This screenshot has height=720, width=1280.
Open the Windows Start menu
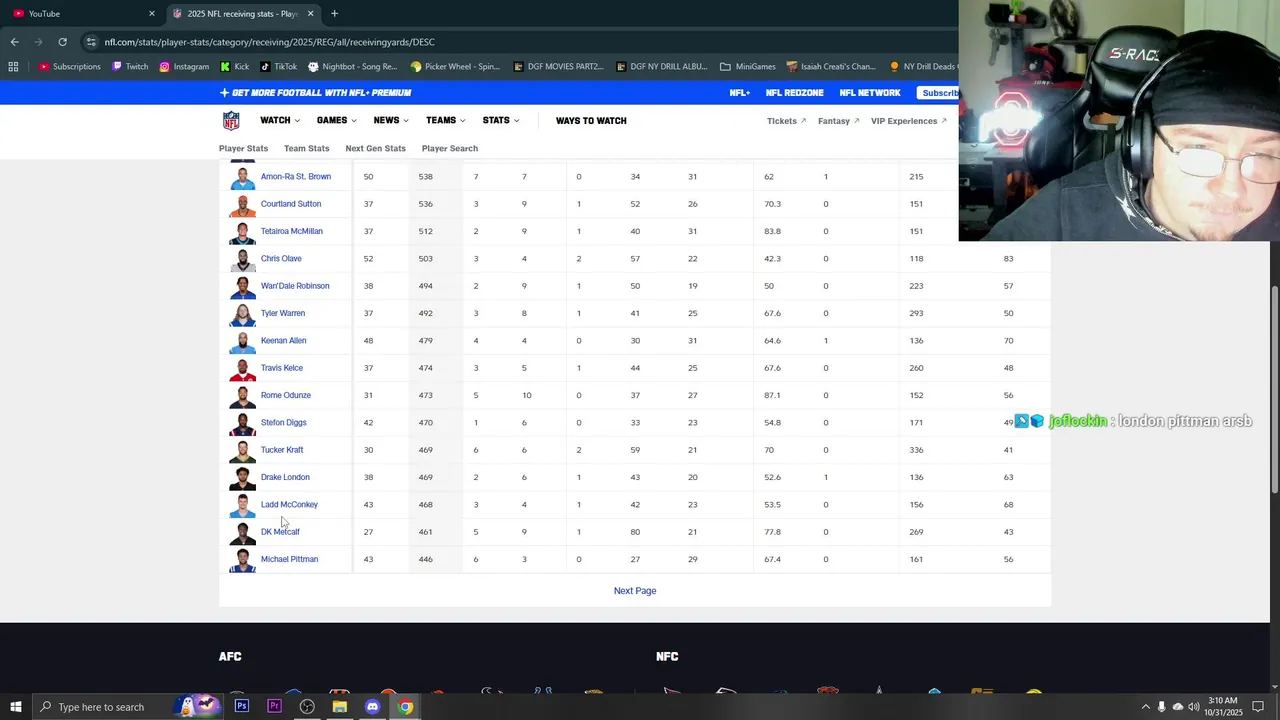pyautogui.click(x=15, y=707)
